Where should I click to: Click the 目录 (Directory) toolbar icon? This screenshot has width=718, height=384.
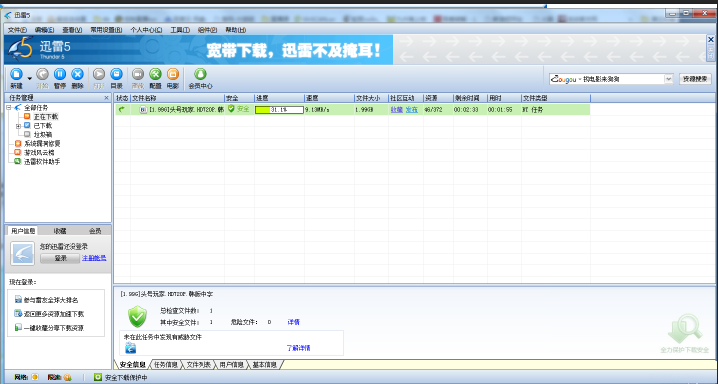117,75
